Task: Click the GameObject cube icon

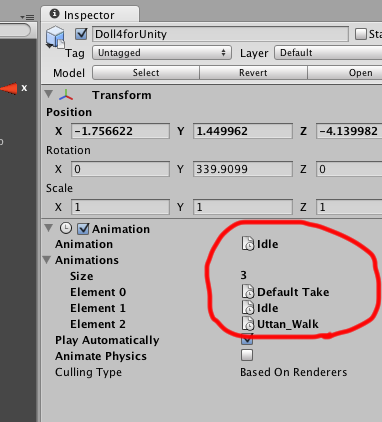Action: (55, 37)
